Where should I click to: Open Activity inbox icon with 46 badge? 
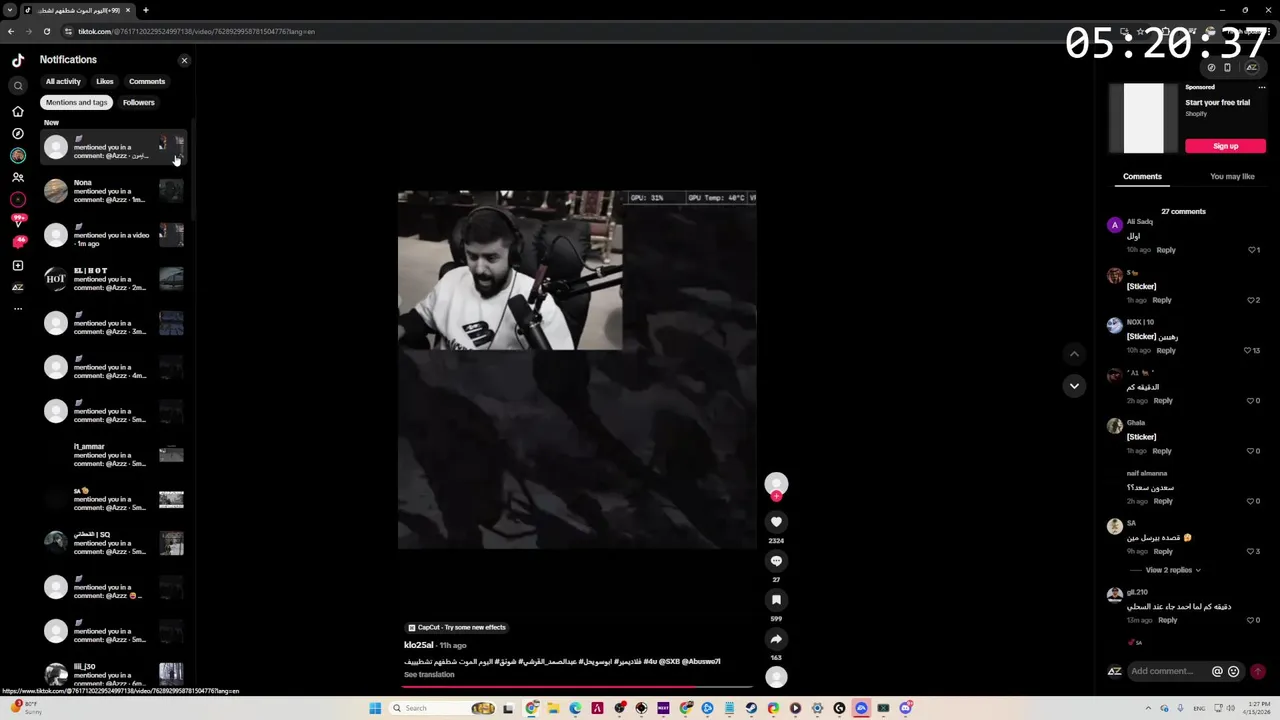point(18,243)
